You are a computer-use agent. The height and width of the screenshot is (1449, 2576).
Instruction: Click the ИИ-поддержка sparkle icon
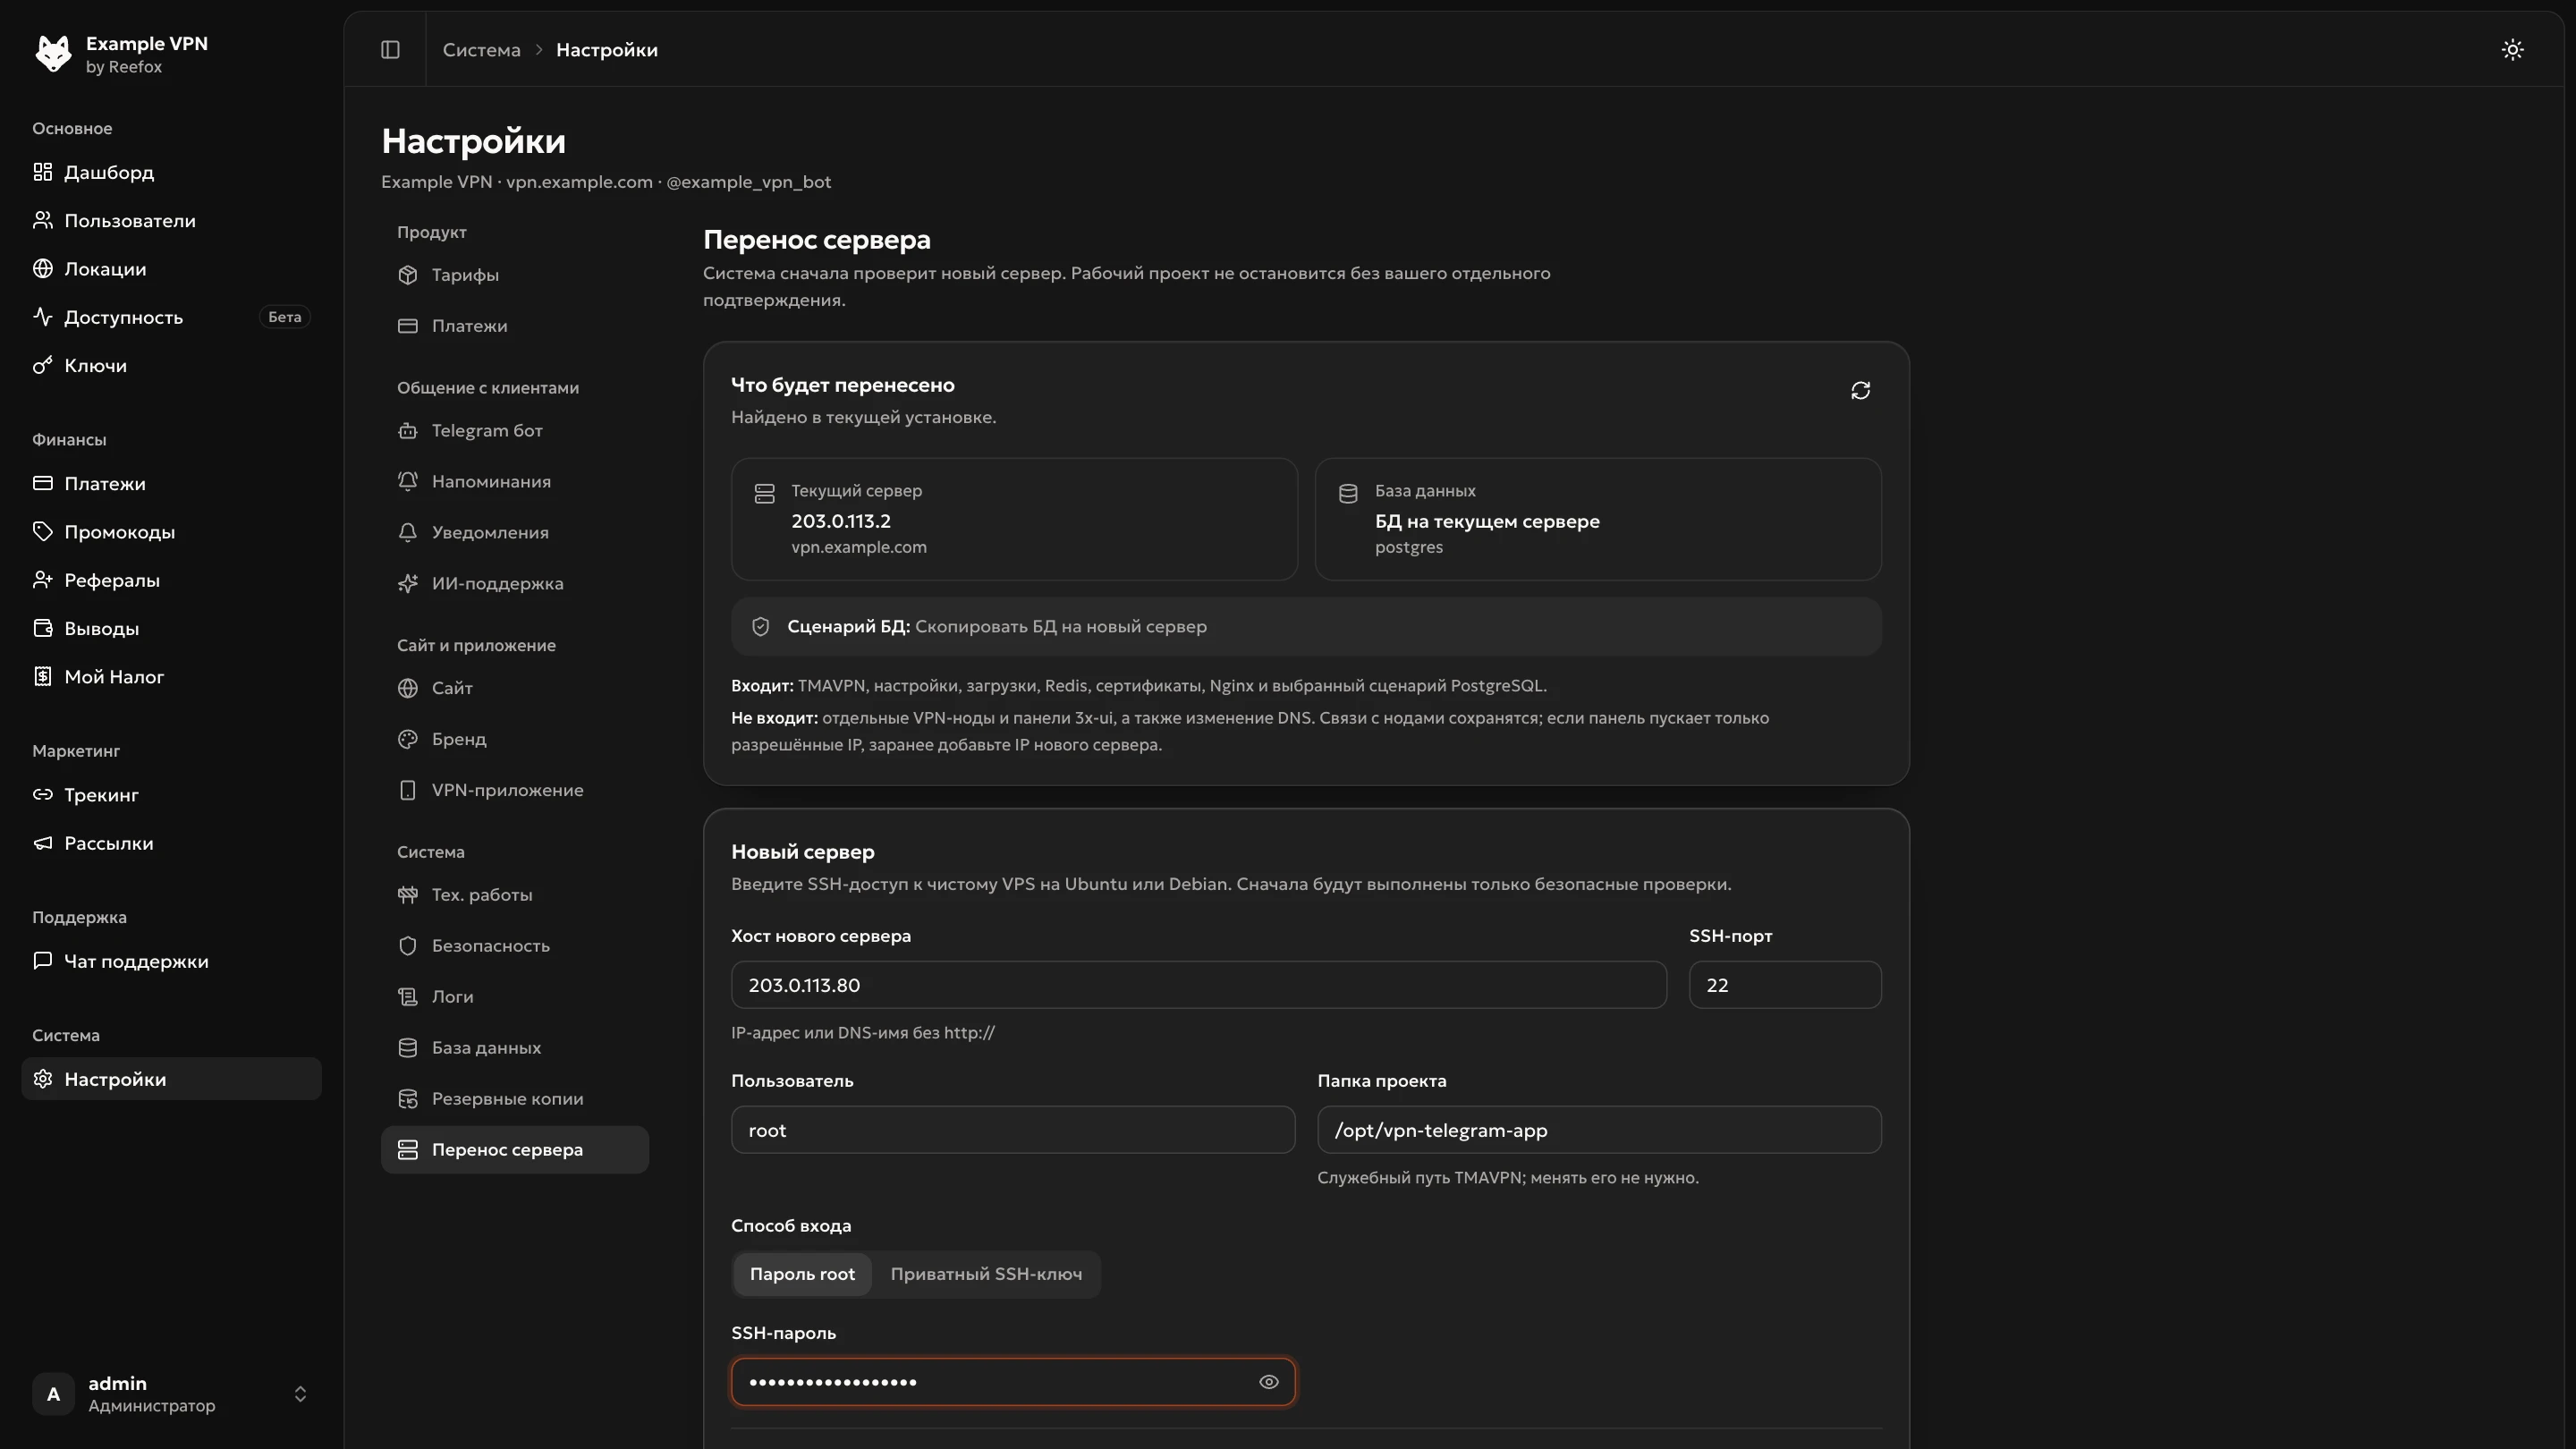407,584
